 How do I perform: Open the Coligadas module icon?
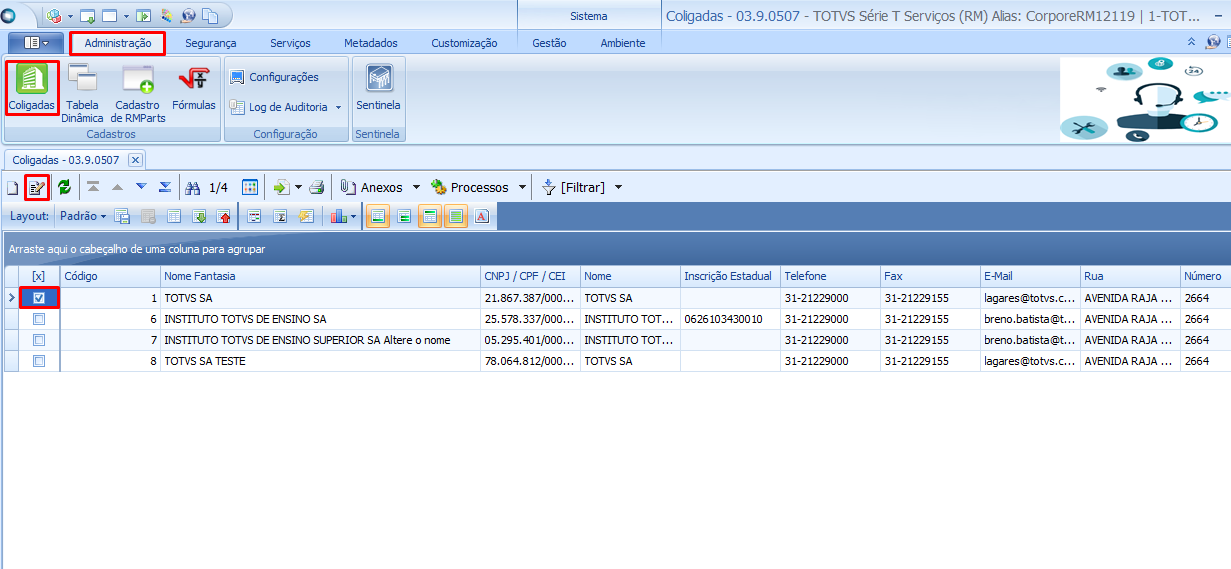(x=31, y=88)
